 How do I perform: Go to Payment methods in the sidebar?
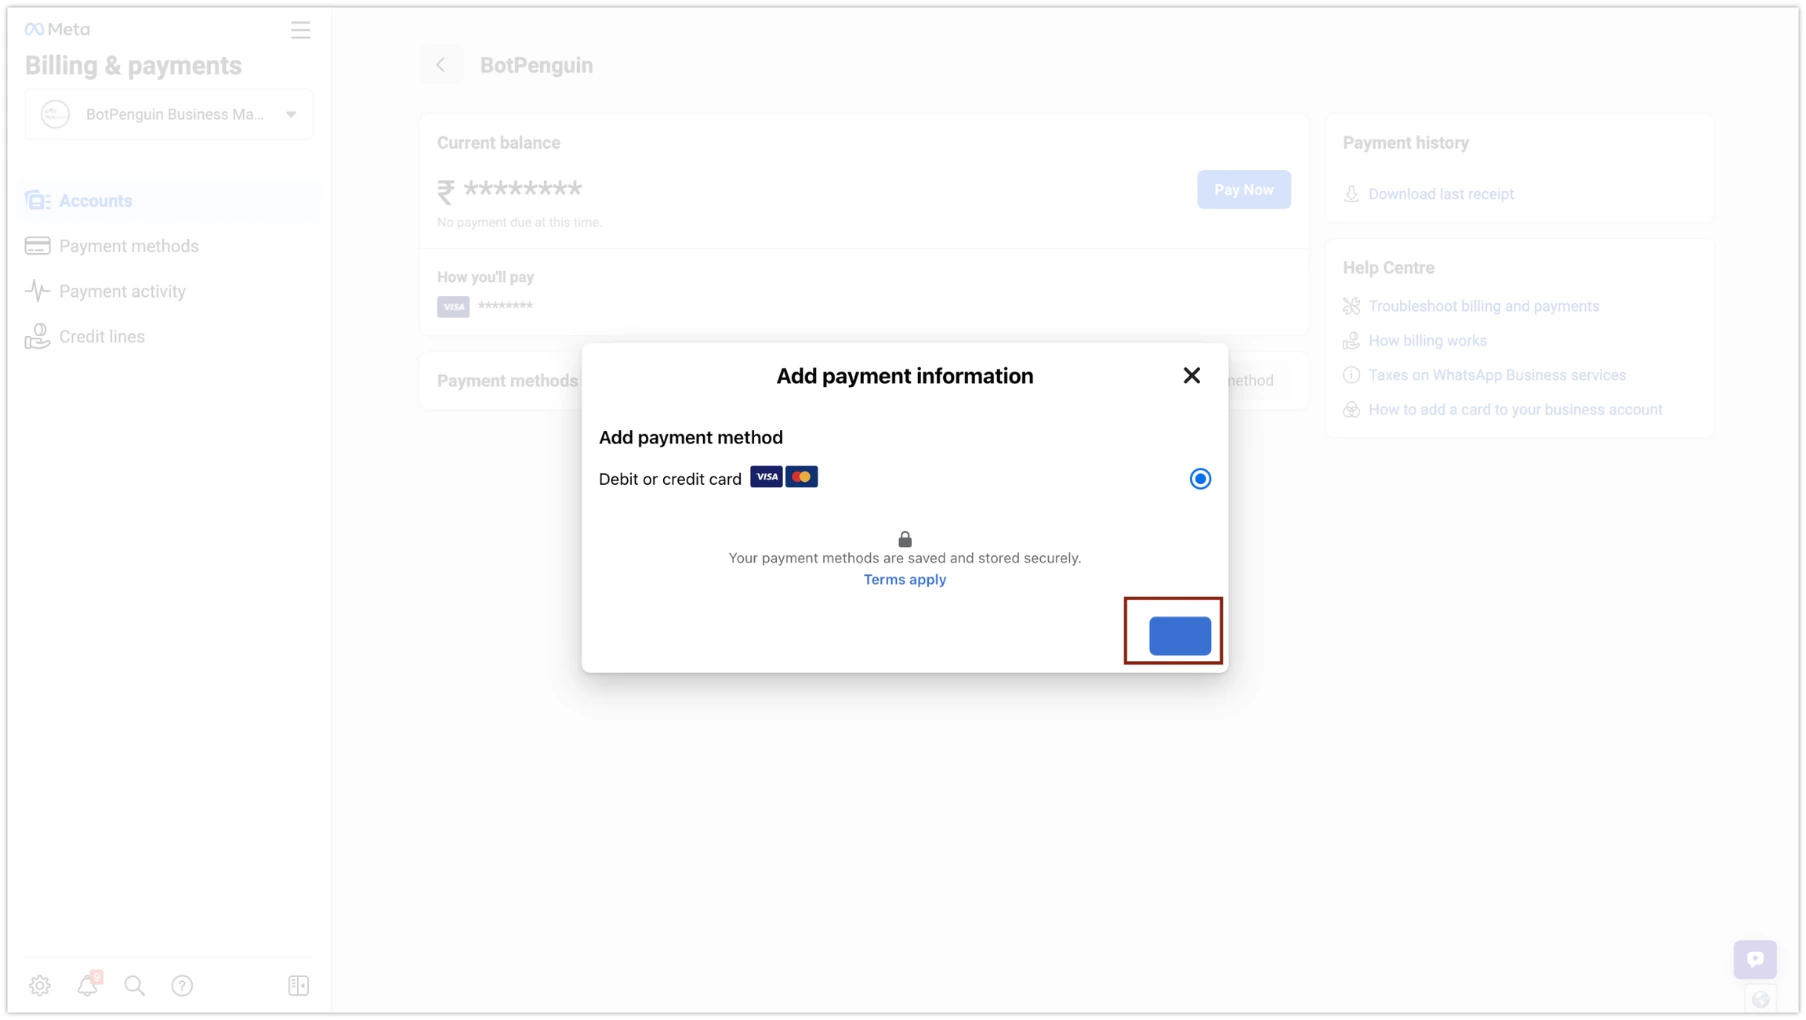pyautogui.click(x=129, y=246)
